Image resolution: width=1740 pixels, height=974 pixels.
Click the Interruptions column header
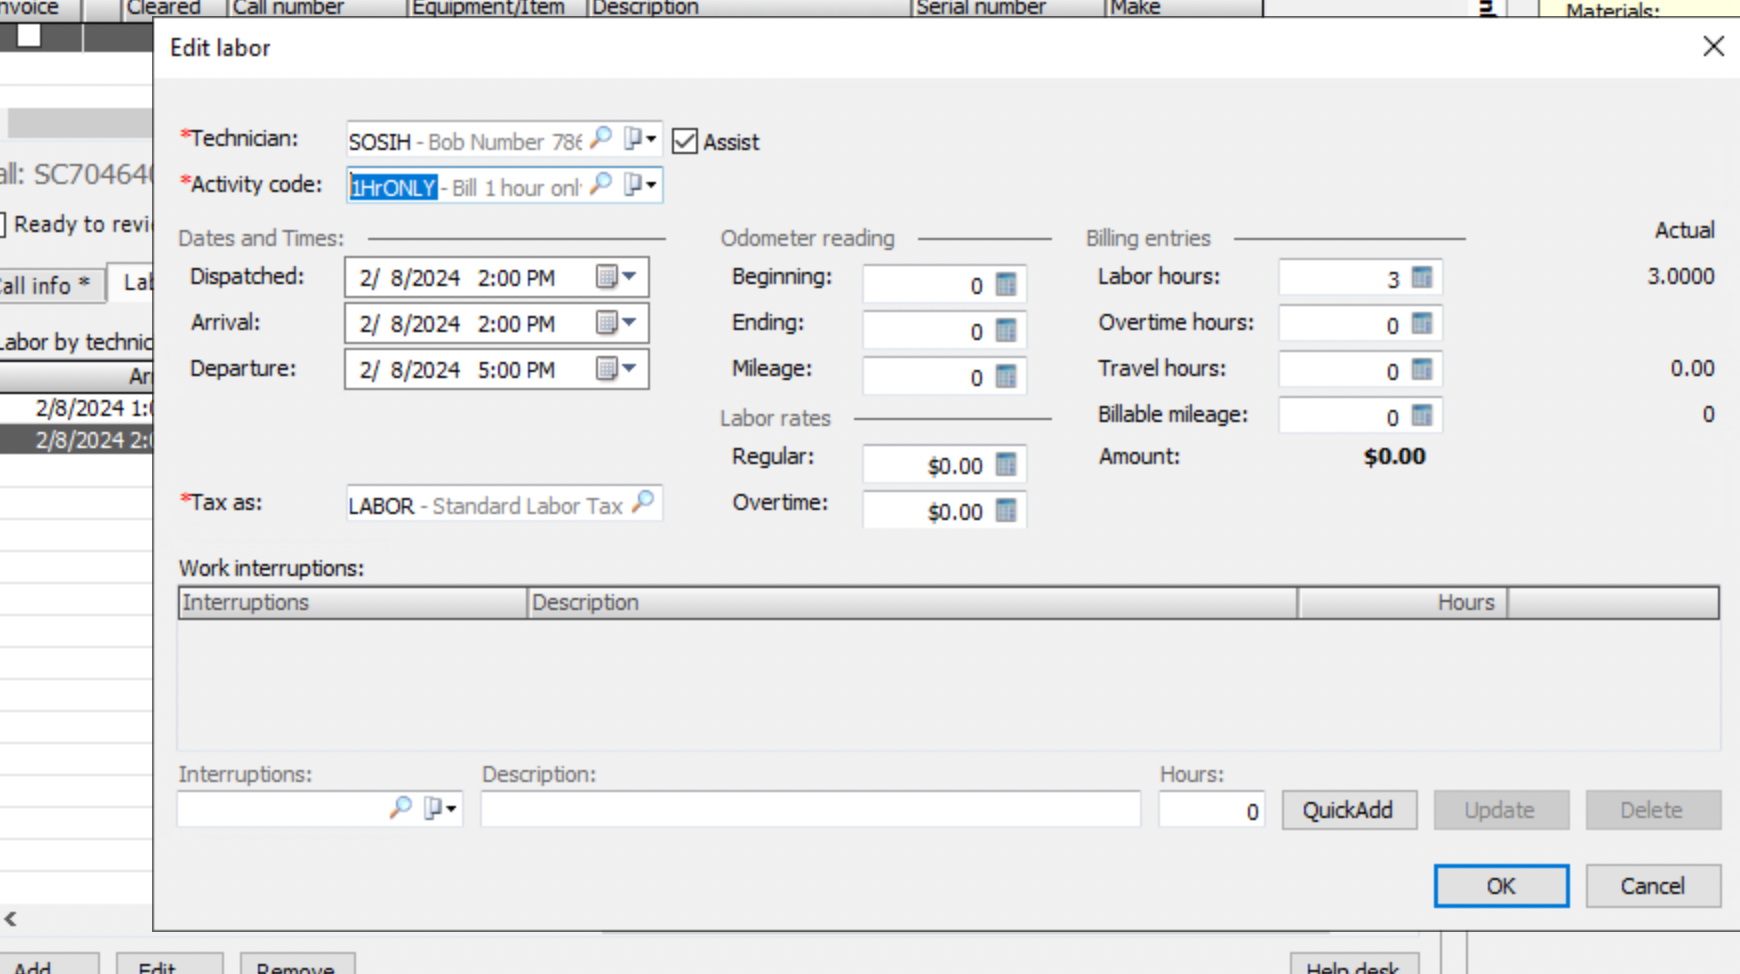tap(353, 602)
